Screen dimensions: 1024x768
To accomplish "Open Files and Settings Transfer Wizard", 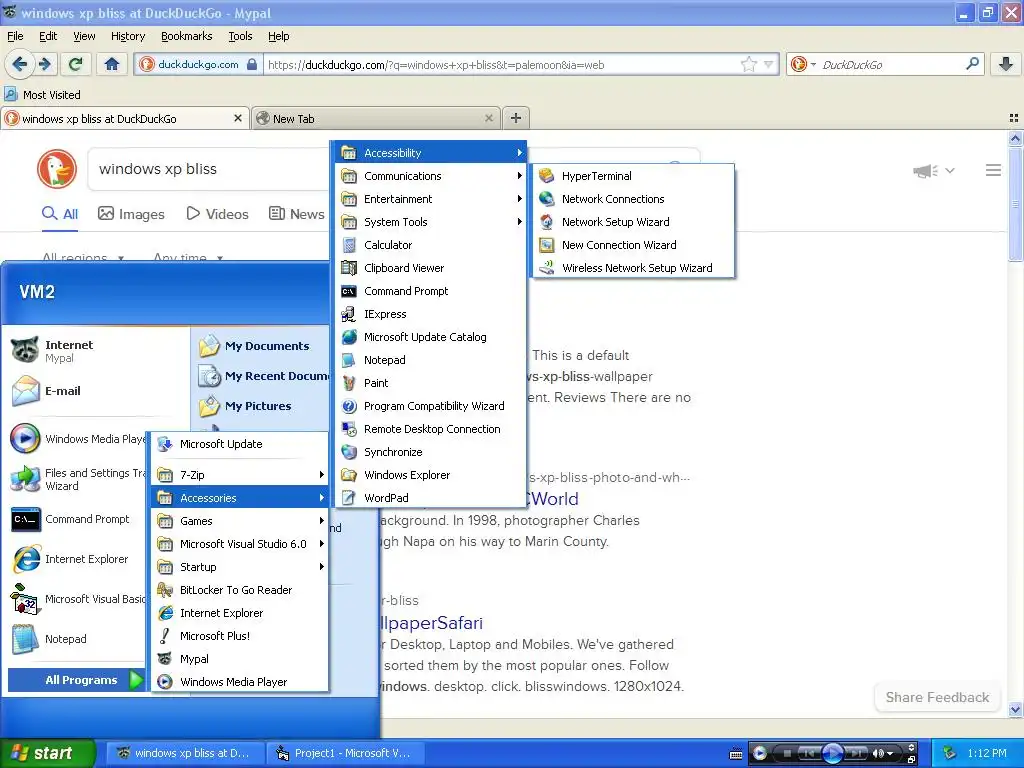I will coord(77,479).
